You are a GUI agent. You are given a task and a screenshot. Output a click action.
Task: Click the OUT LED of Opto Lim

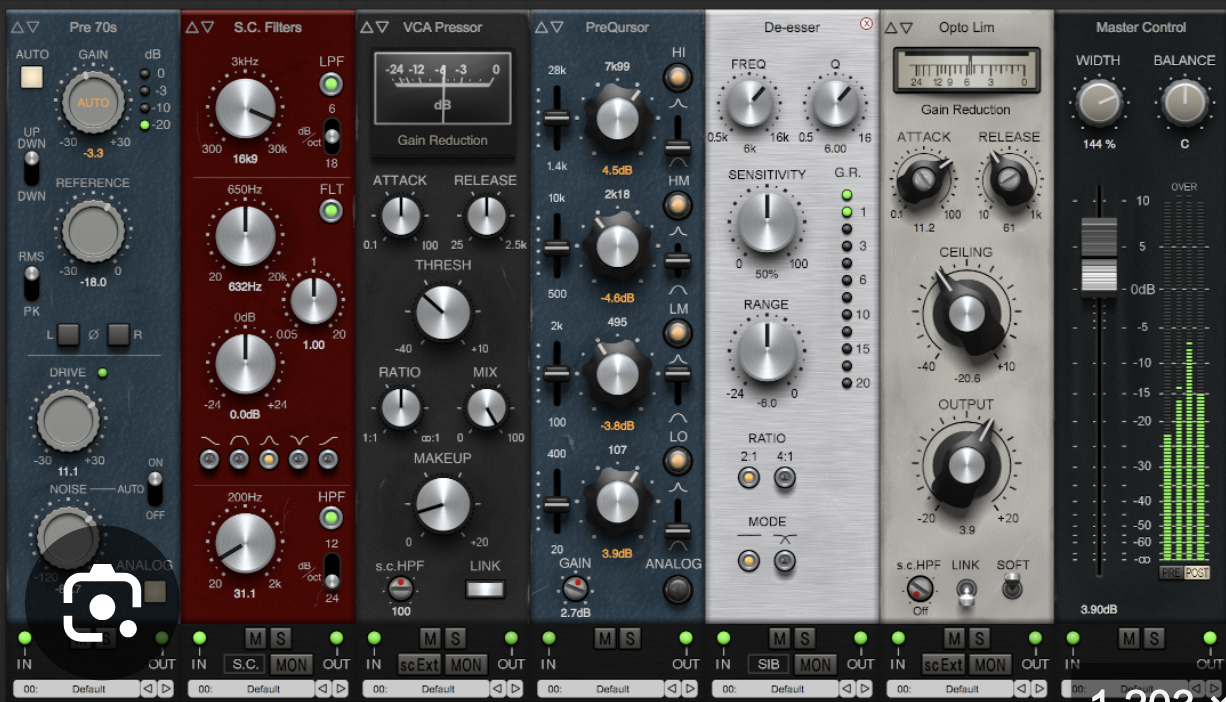coord(1035,638)
